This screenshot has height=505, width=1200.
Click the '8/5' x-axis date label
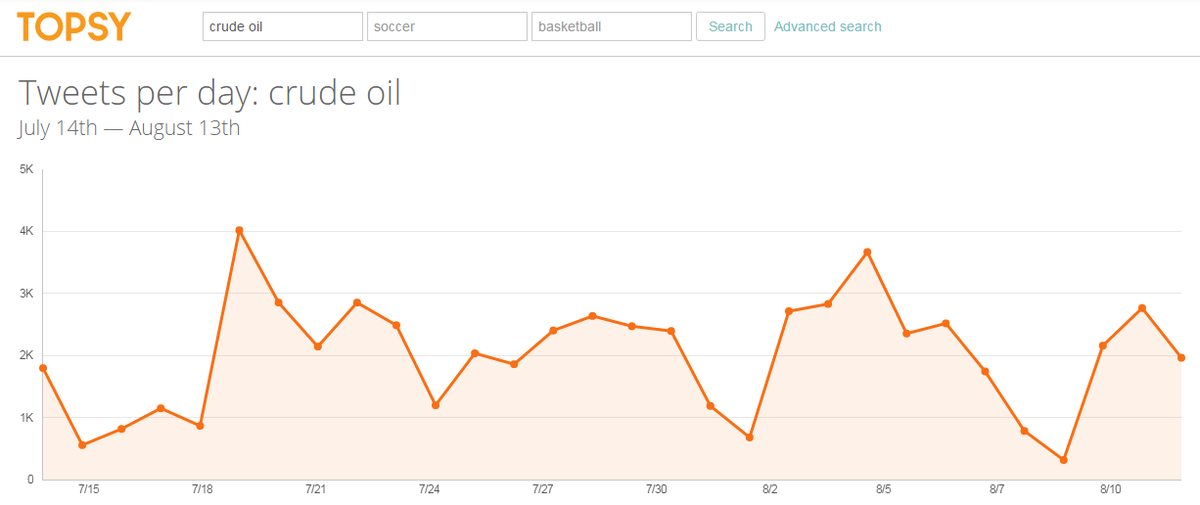pos(883,490)
